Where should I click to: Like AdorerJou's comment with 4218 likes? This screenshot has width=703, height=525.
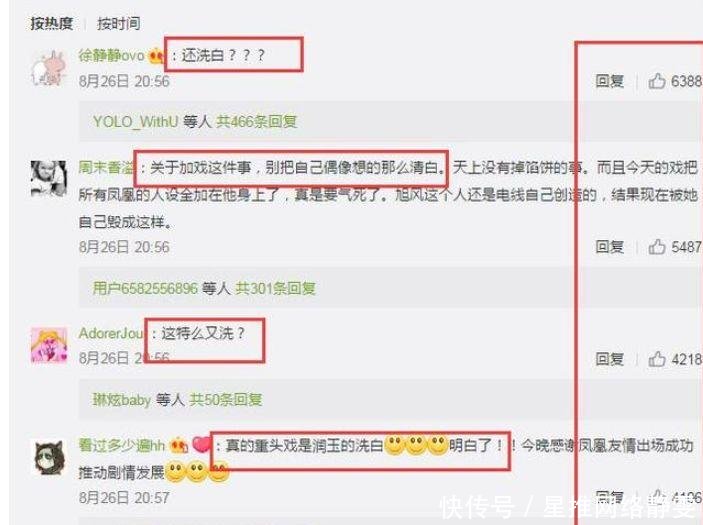[x=657, y=359]
